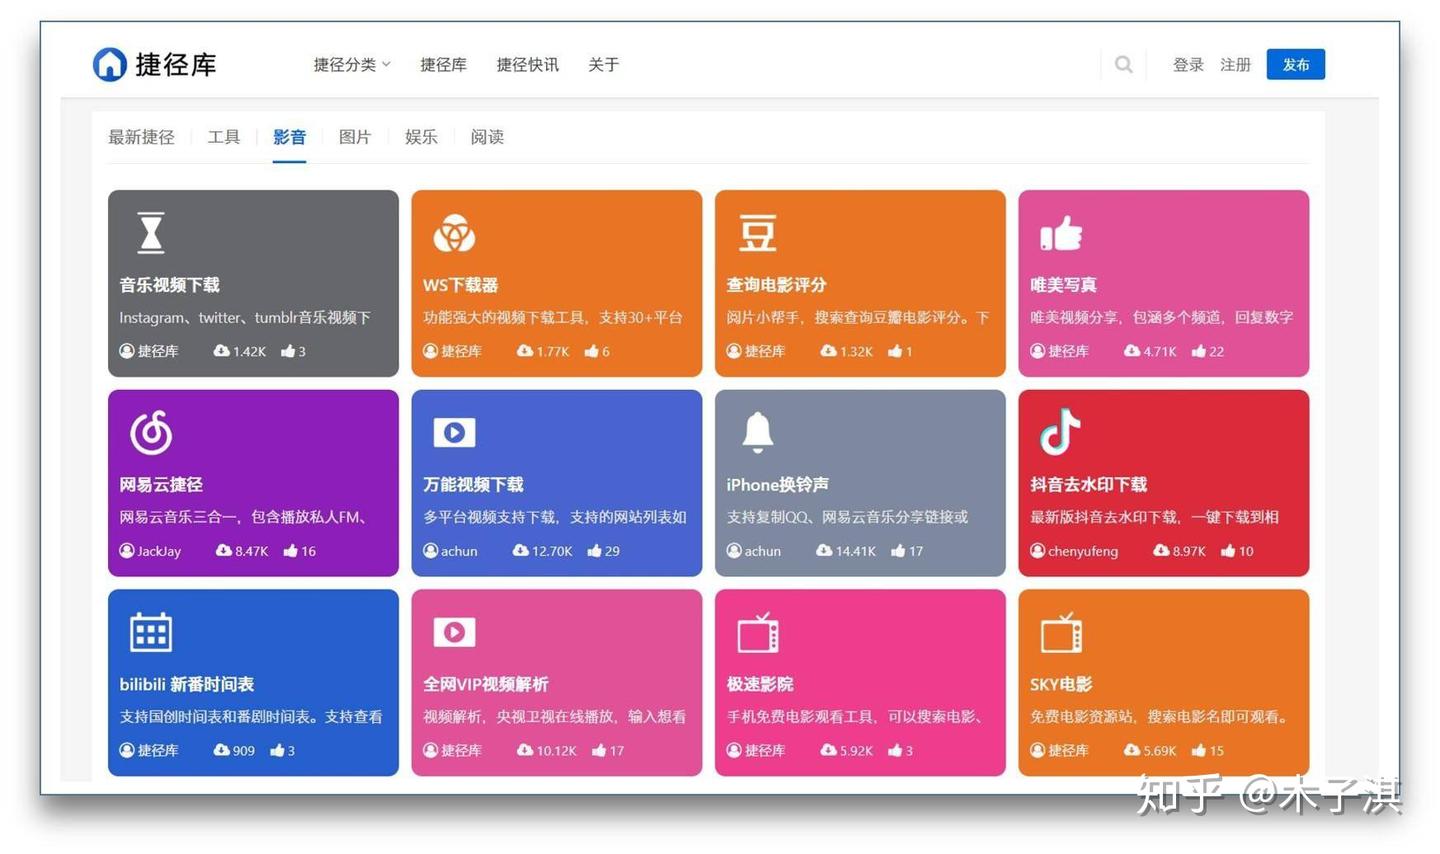This screenshot has height=854, width=1440.
Task: Open the search magnifier icon
Action: (1124, 65)
